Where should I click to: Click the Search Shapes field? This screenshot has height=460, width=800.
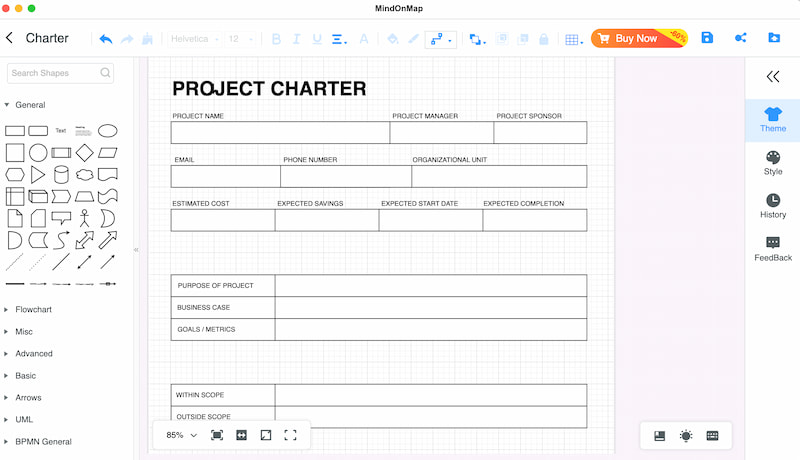pyautogui.click(x=60, y=73)
